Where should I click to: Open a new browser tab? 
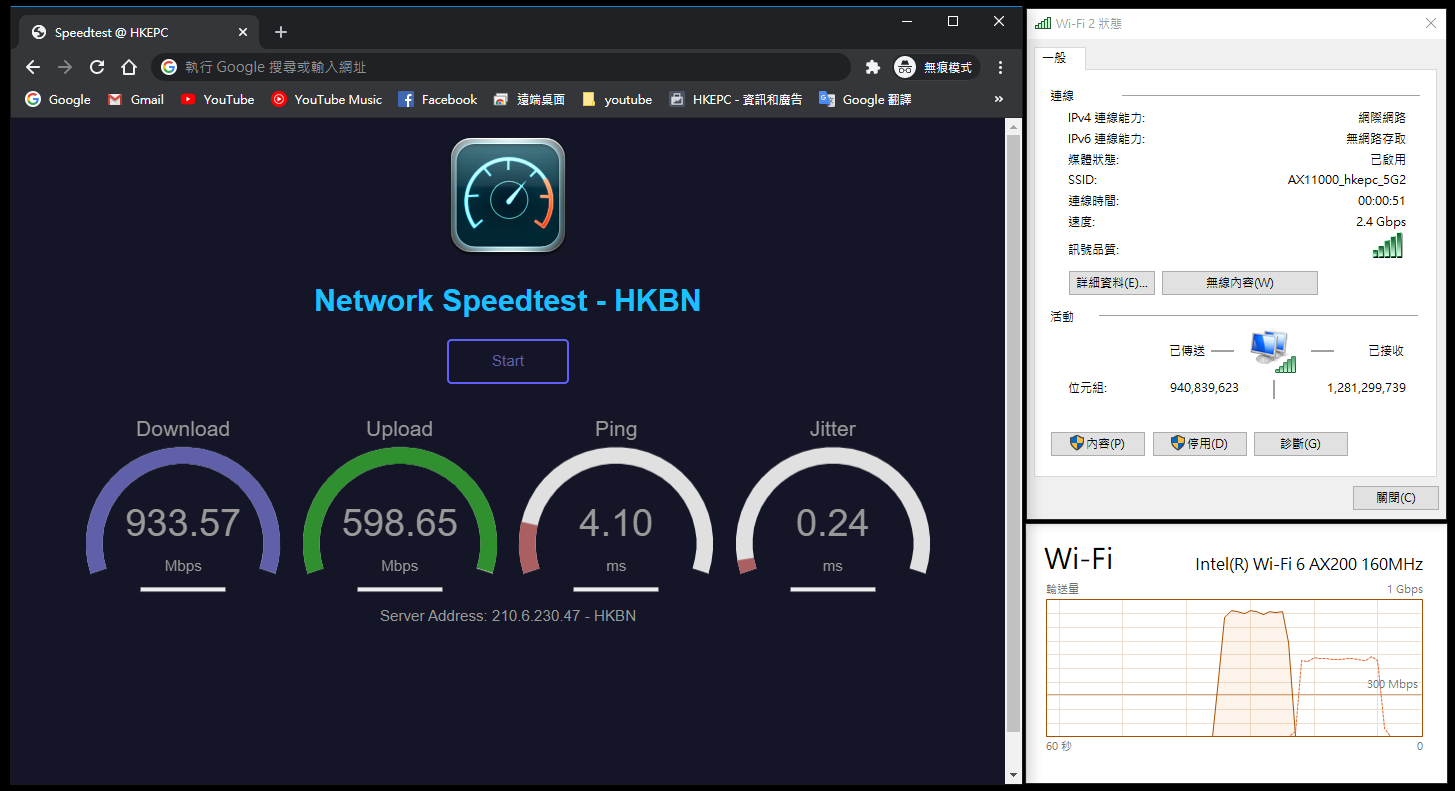(x=281, y=32)
